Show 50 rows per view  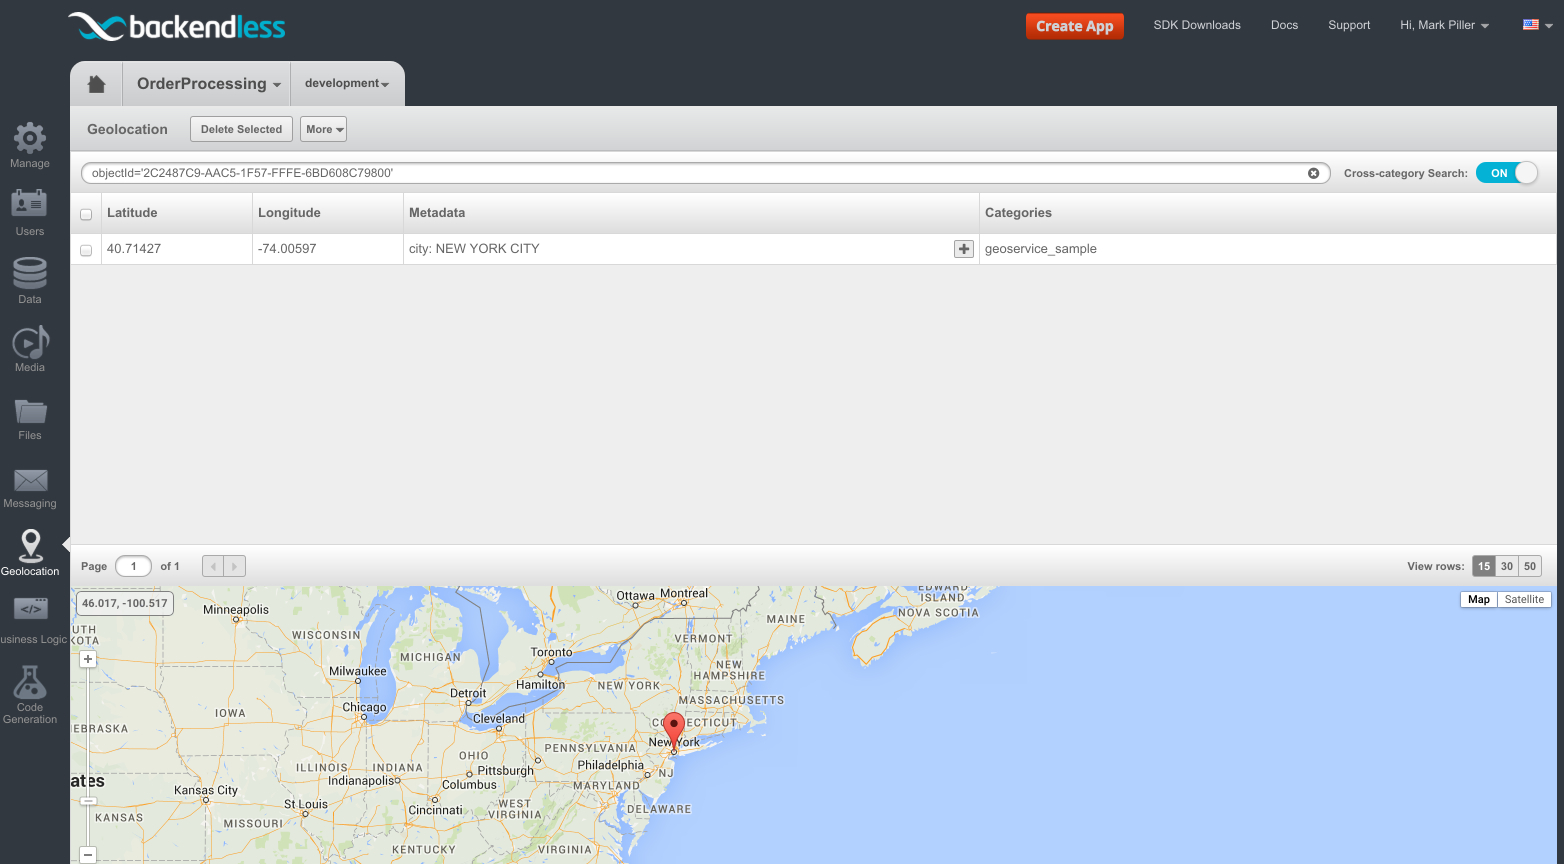[1530, 566]
